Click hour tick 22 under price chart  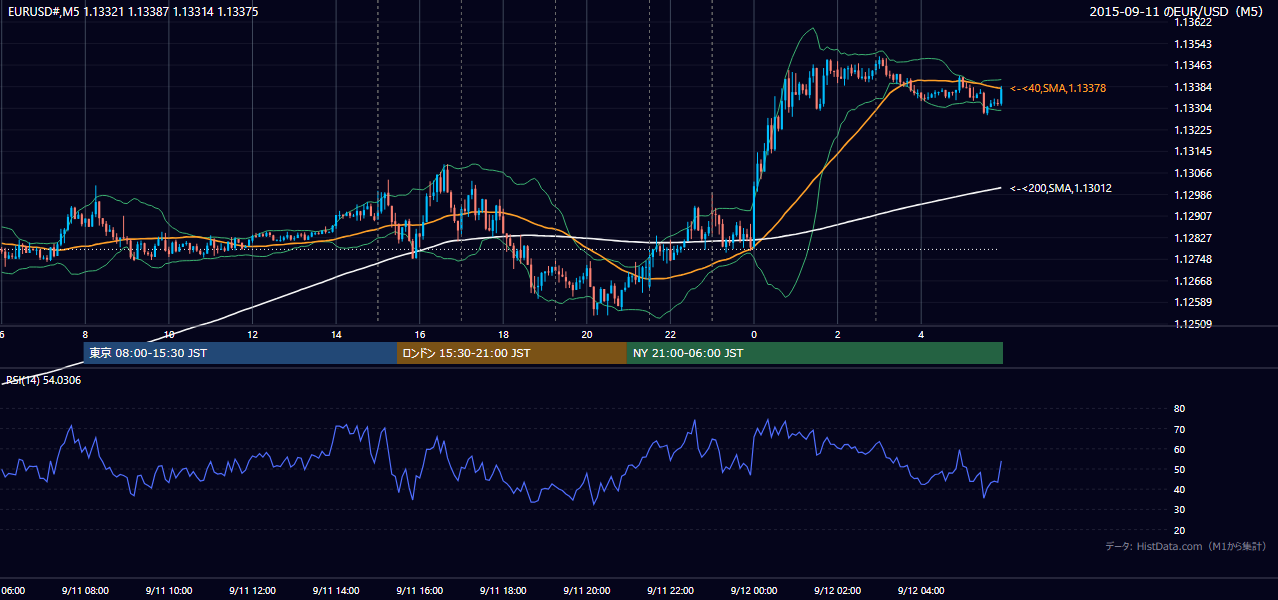point(670,335)
